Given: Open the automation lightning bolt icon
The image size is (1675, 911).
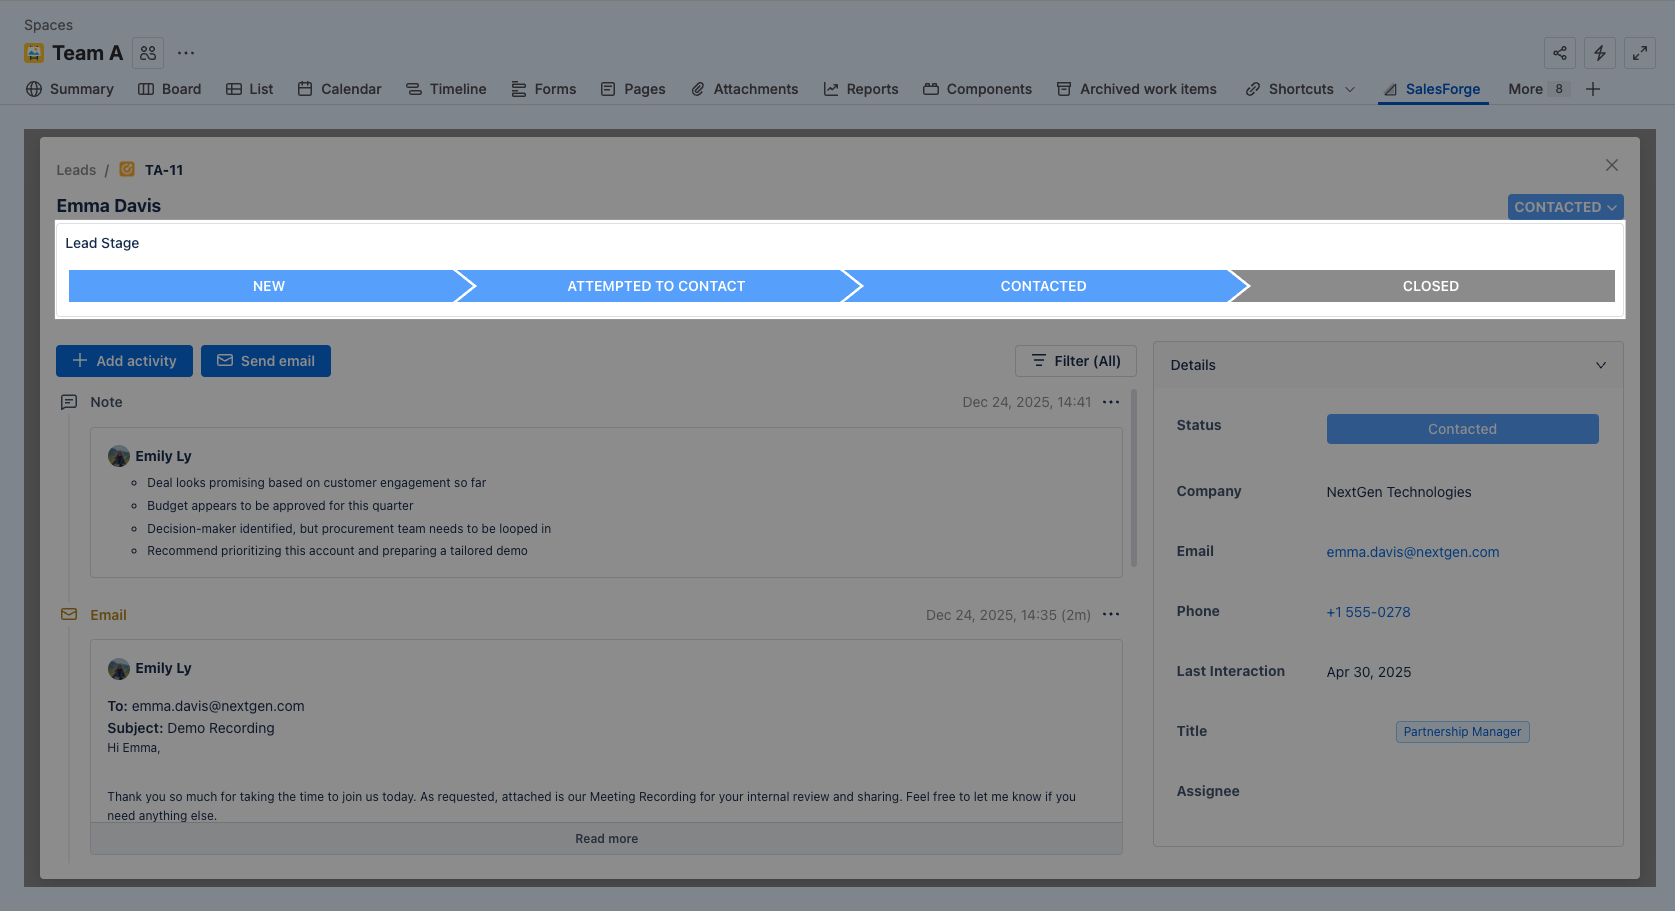Looking at the screenshot, I should [1599, 53].
